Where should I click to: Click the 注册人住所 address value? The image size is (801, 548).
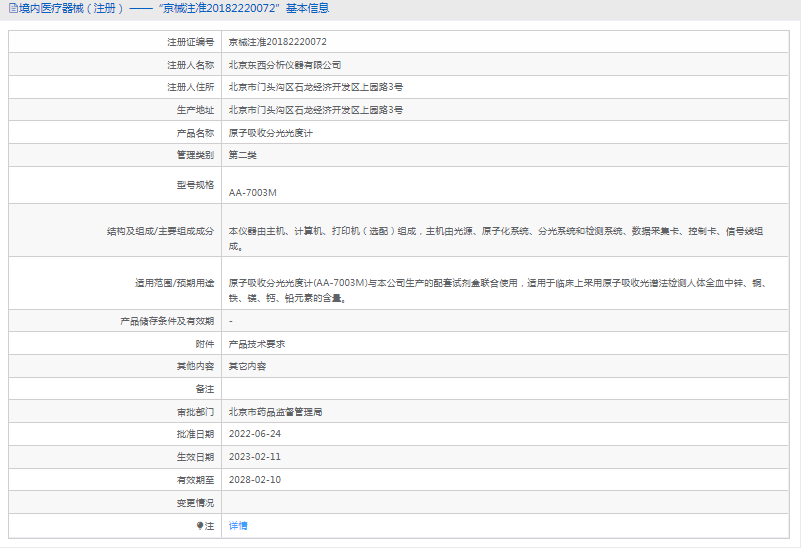coord(316,87)
